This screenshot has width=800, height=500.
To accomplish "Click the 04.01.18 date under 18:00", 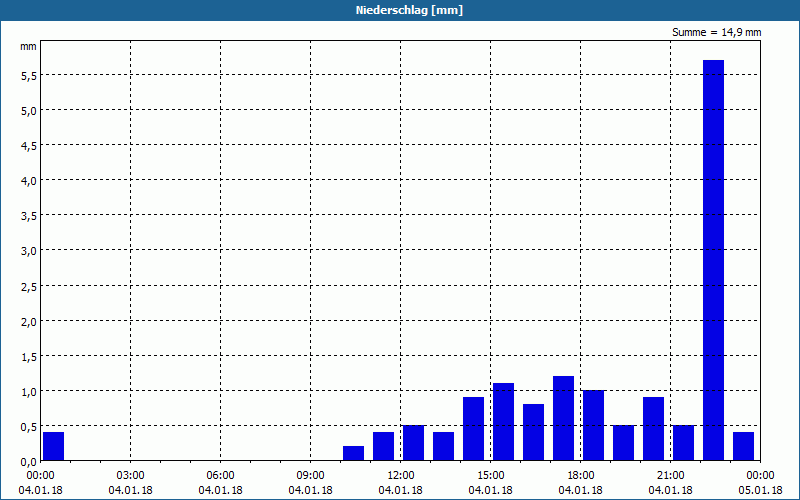I will coord(581,490).
